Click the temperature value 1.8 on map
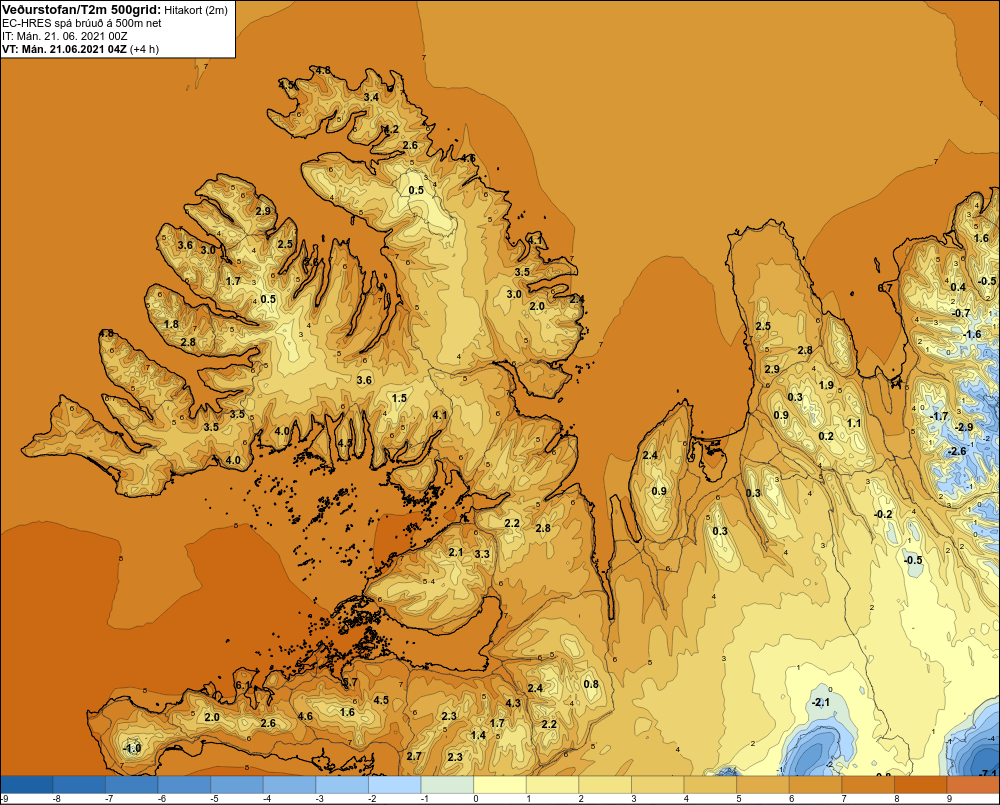This screenshot has height=805, width=1000. pos(171,324)
